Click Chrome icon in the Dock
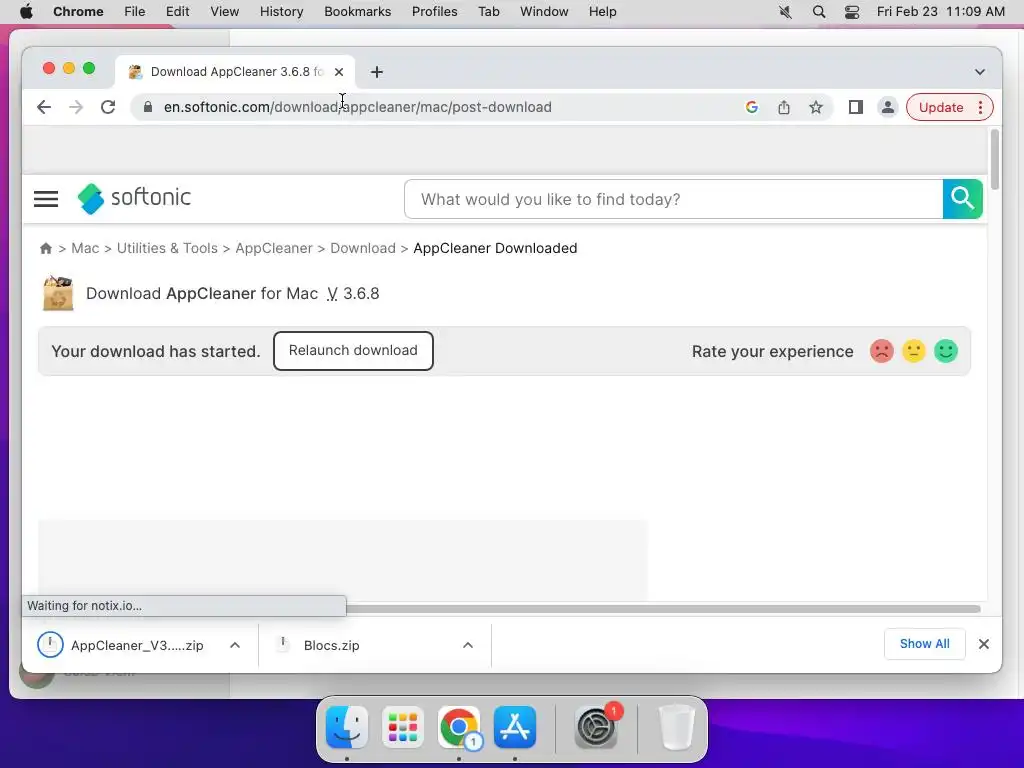 pyautogui.click(x=459, y=727)
